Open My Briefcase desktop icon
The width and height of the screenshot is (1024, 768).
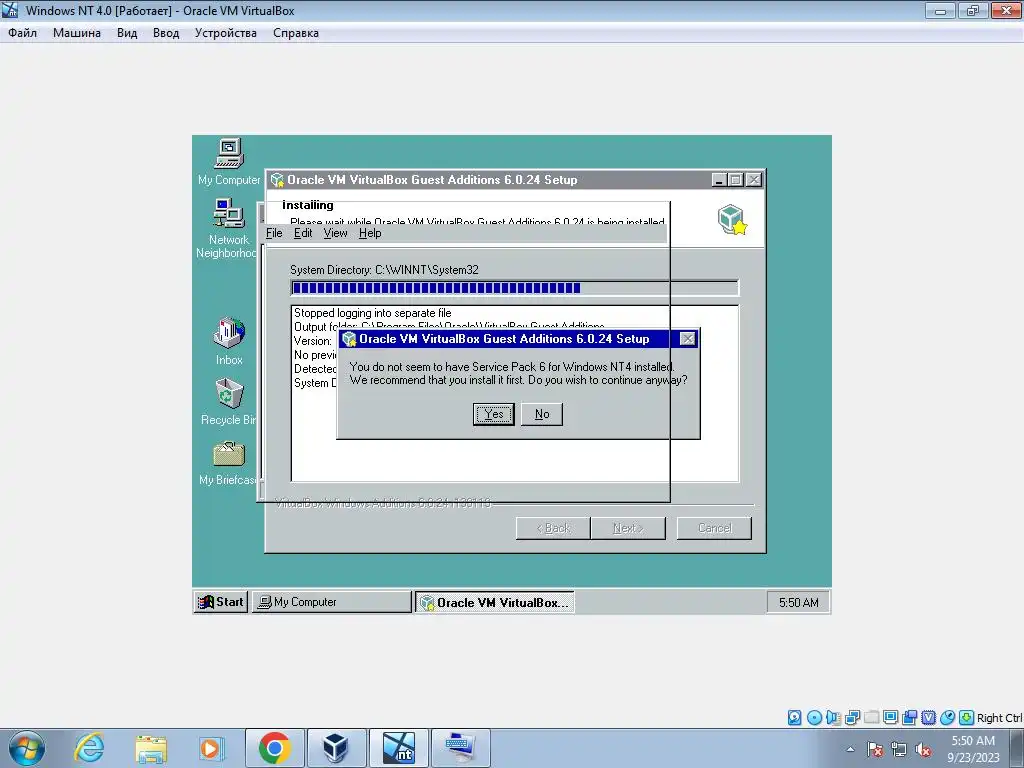(x=228, y=462)
